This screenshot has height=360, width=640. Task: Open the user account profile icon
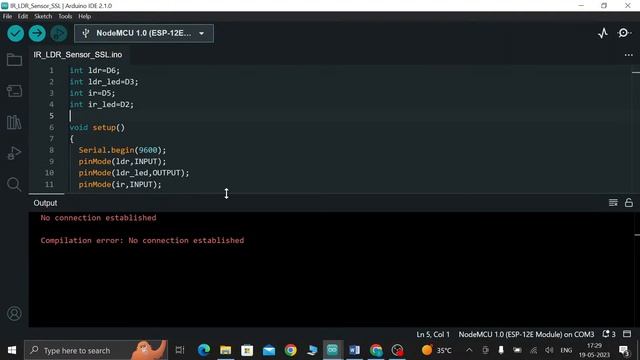[x=14, y=313]
